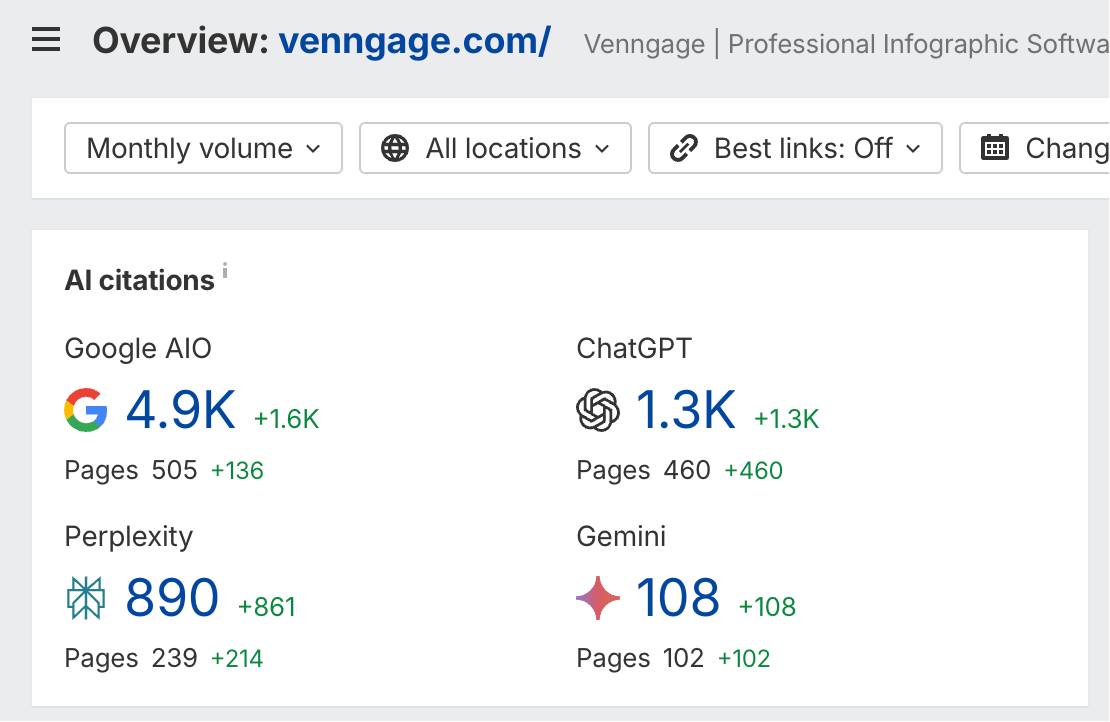
Task: Click Google AIO Pages 505 value
Action: coord(174,470)
